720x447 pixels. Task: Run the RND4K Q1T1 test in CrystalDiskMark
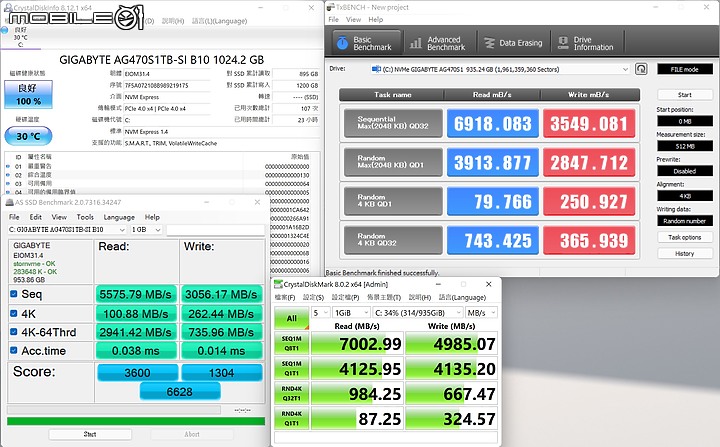pos(292,418)
